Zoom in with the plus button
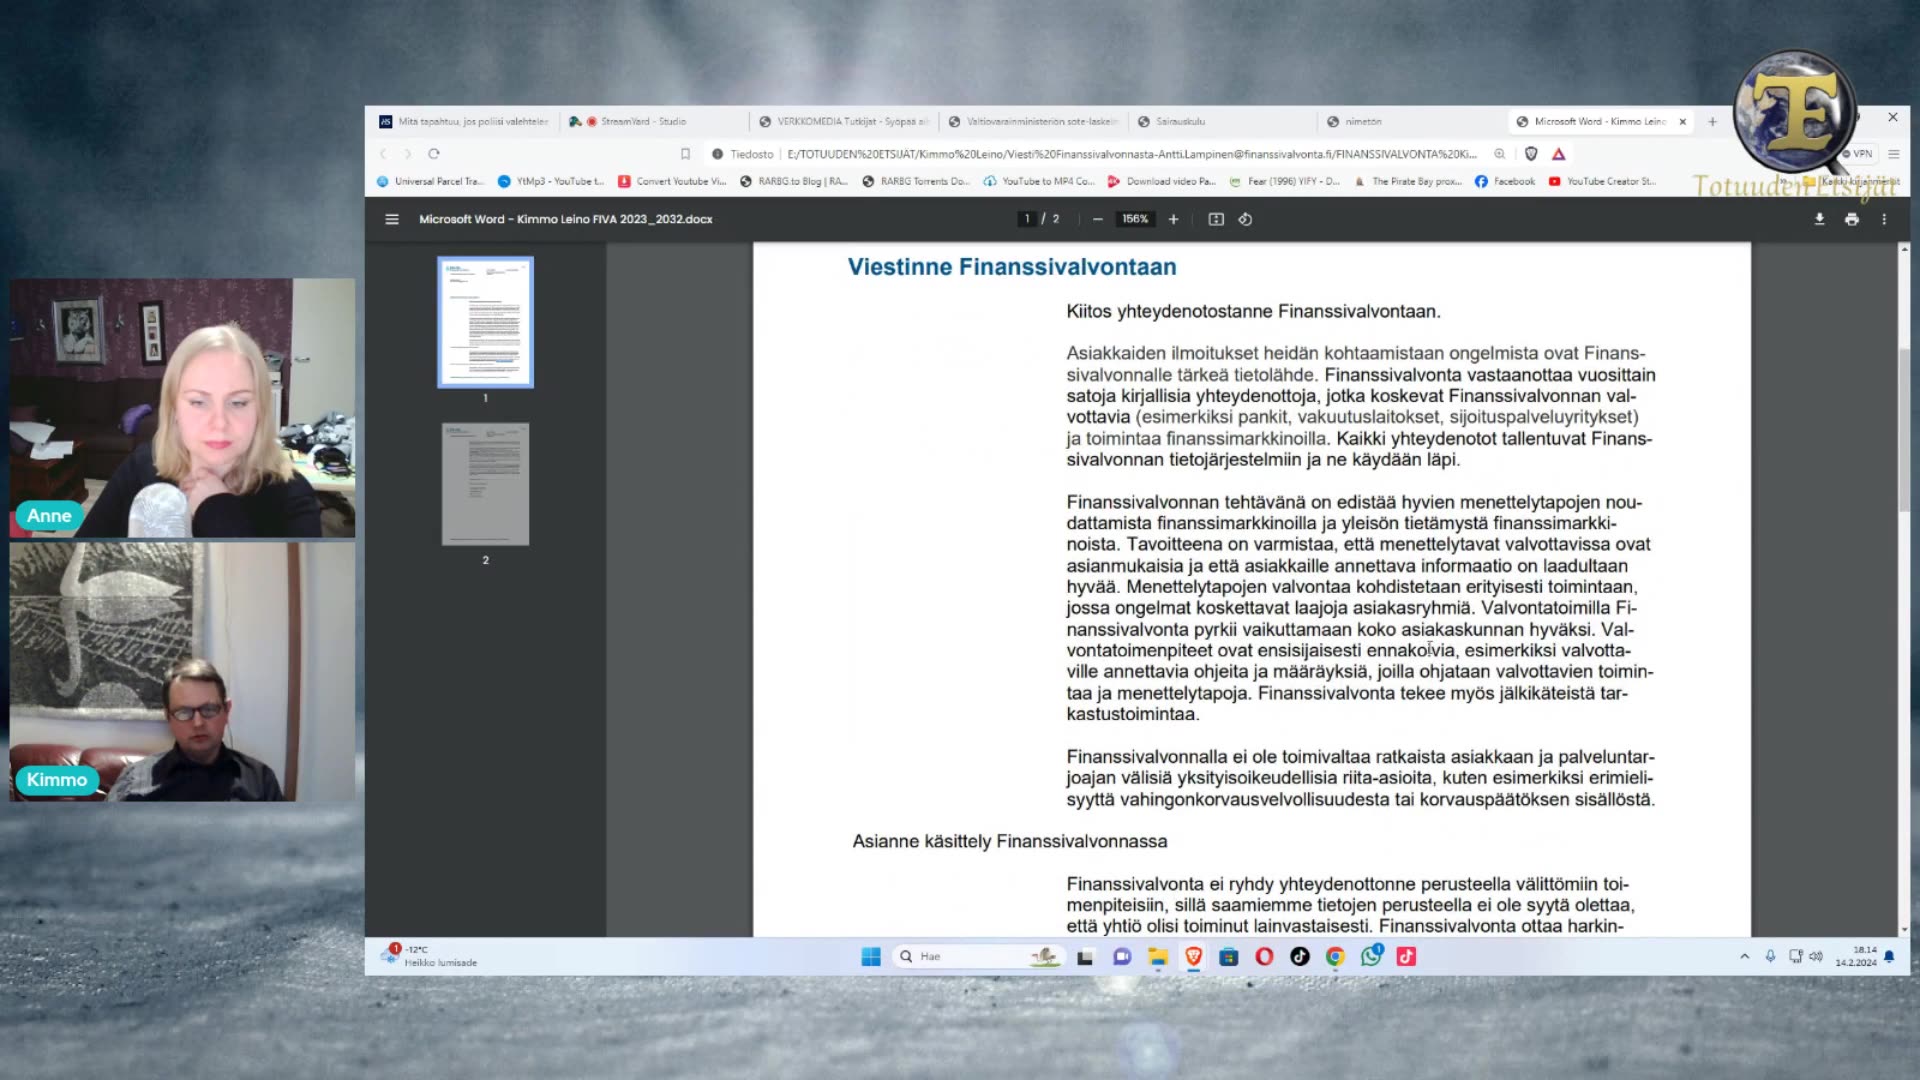This screenshot has height=1080, width=1920. [1173, 219]
